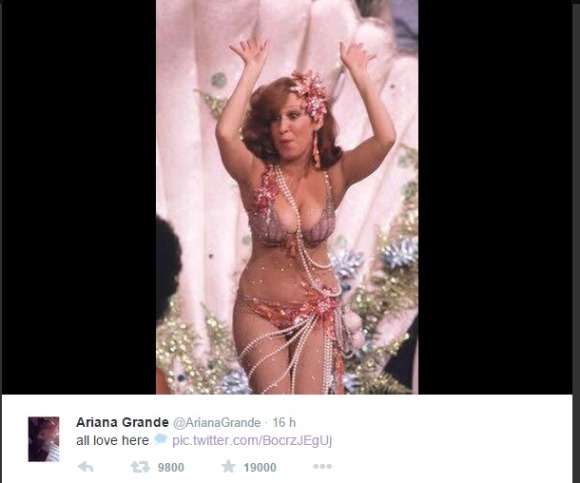
Task: Click the profile avatar thumbnail
Action: coord(44,439)
